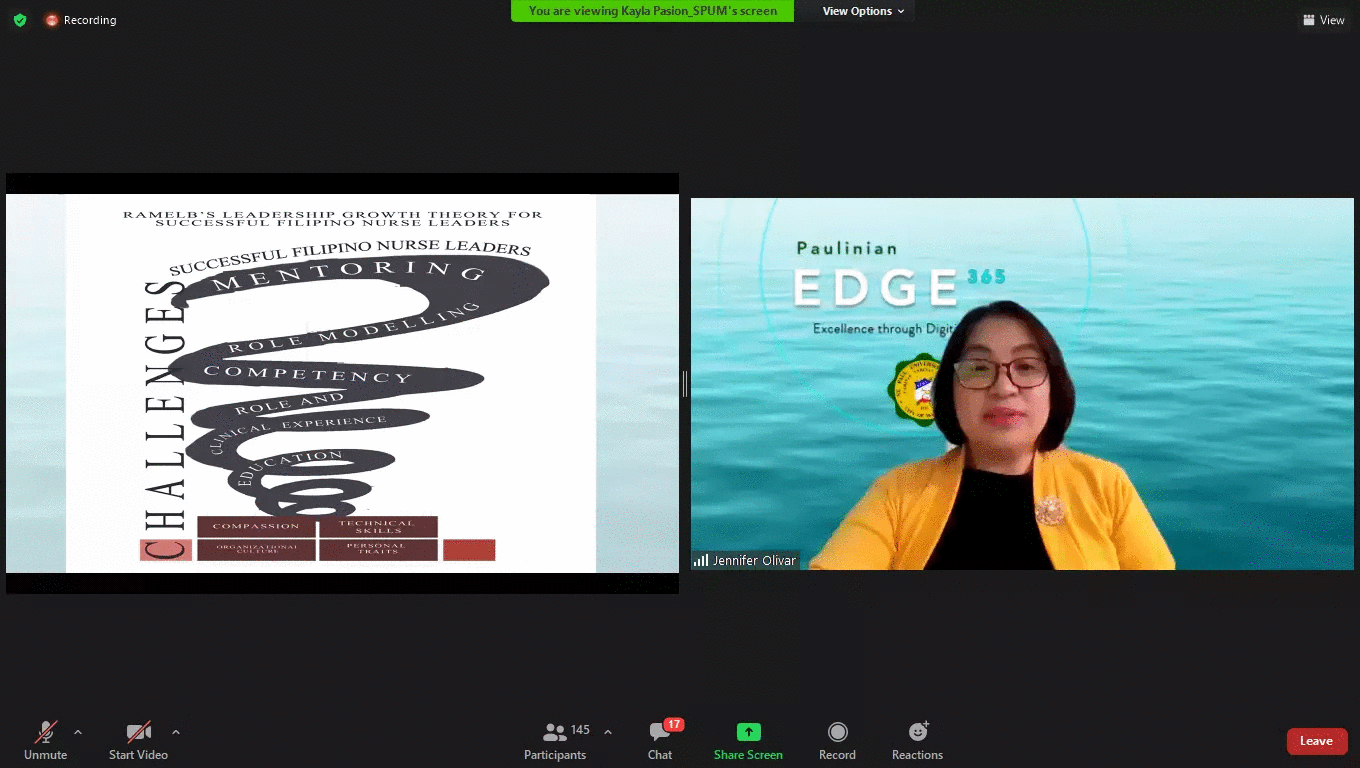Expand video options arrow beside Start Video
Image resolution: width=1360 pixels, height=768 pixels.
176,732
